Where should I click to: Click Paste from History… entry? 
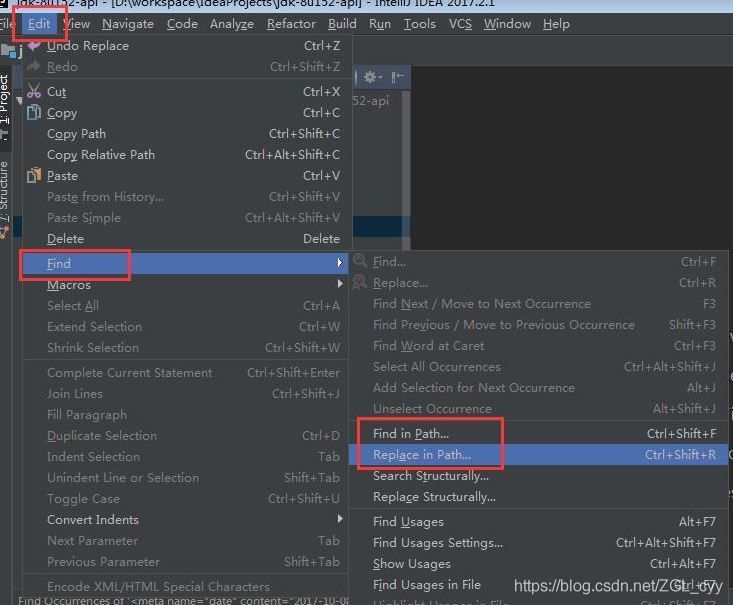[186, 197]
